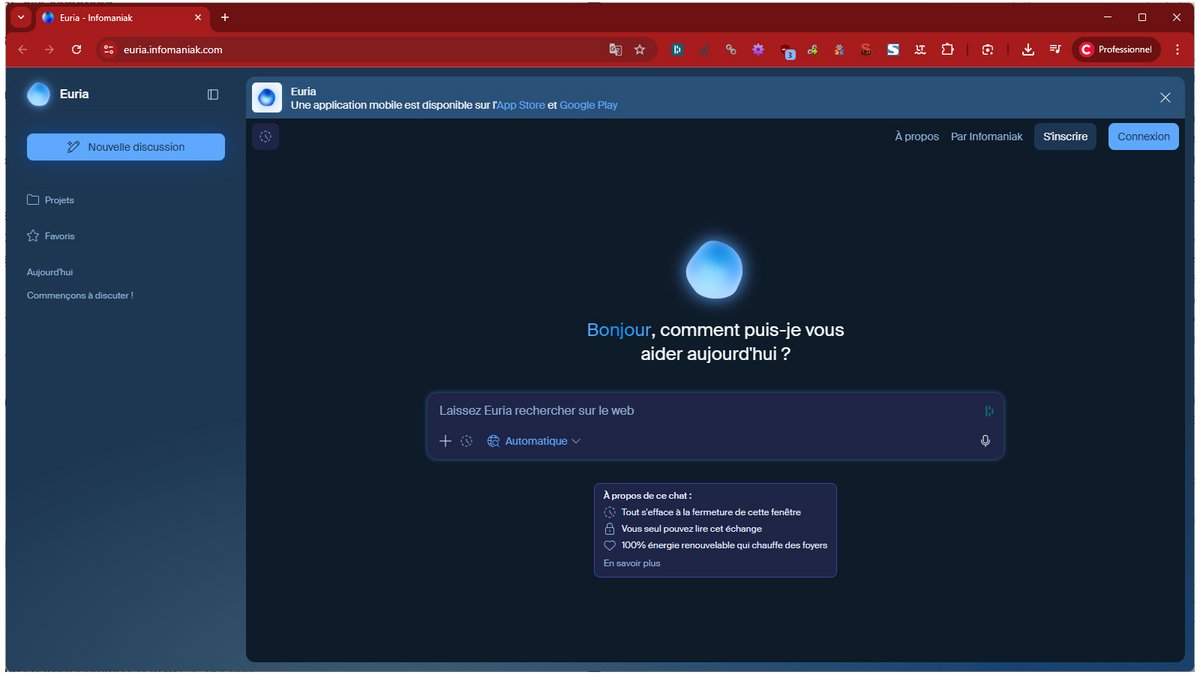Open the Google Play link
Screen dimensions: 1200x675
(588, 105)
